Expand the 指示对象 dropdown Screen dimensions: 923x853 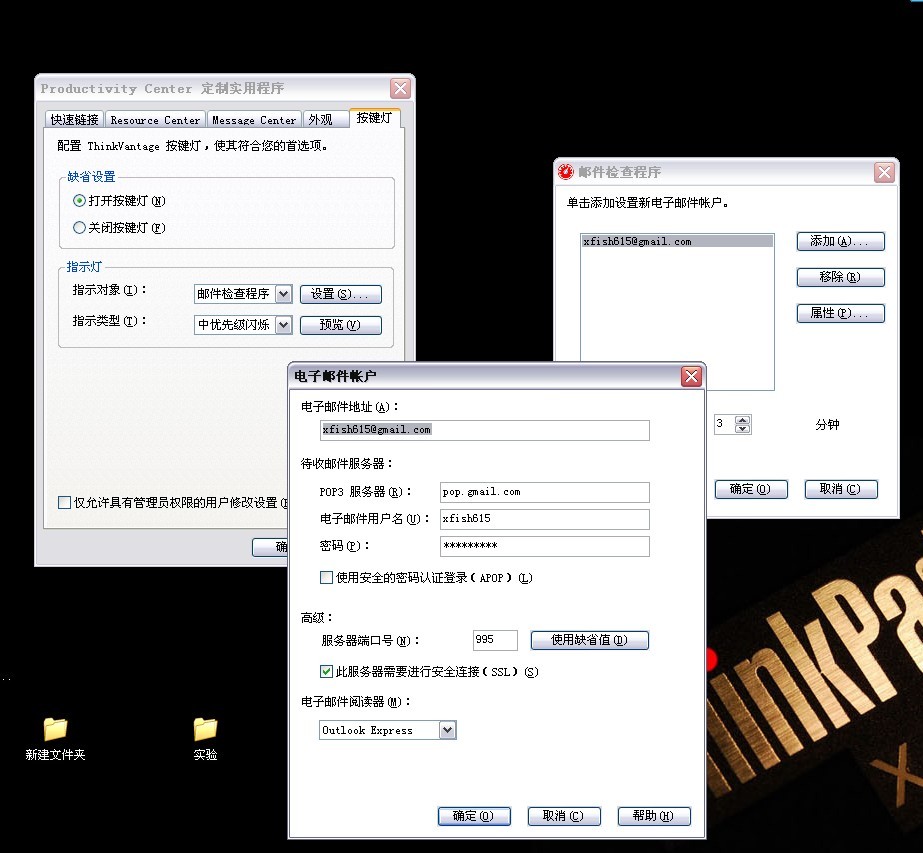click(x=284, y=294)
